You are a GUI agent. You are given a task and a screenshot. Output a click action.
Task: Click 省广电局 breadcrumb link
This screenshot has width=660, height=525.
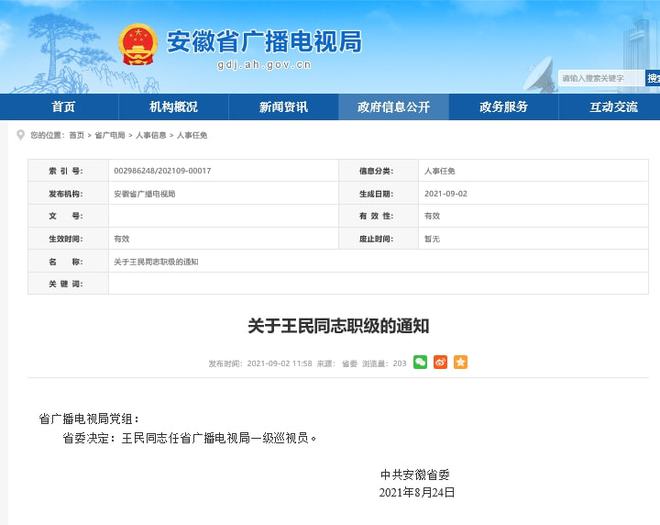110,135
